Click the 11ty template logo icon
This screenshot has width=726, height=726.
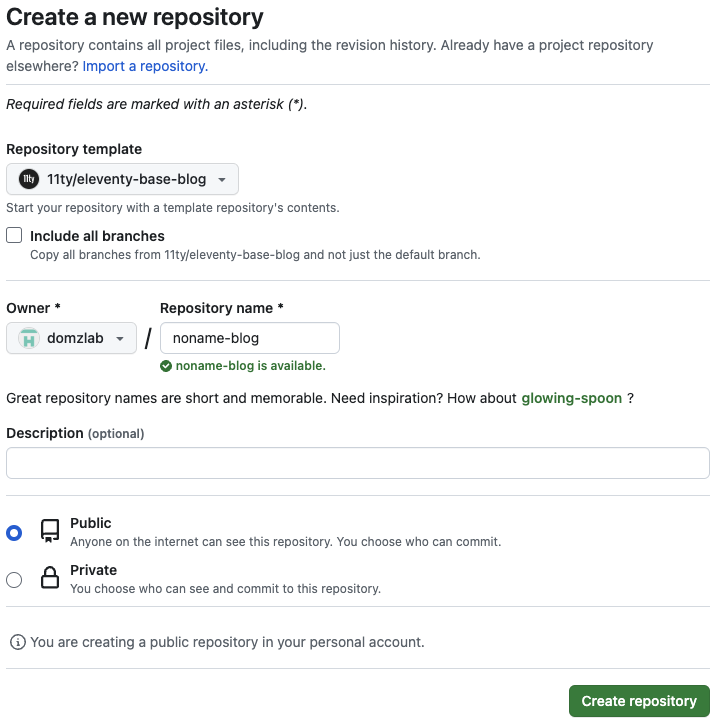coord(29,179)
